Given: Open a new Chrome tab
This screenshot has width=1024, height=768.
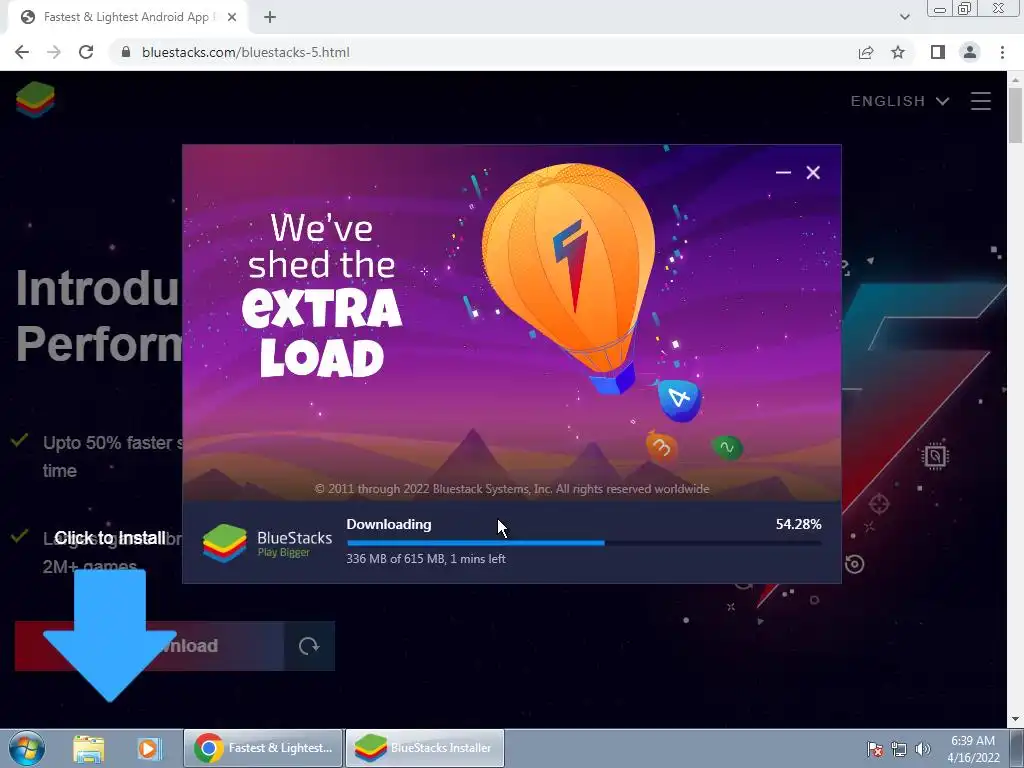Looking at the screenshot, I should point(270,17).
